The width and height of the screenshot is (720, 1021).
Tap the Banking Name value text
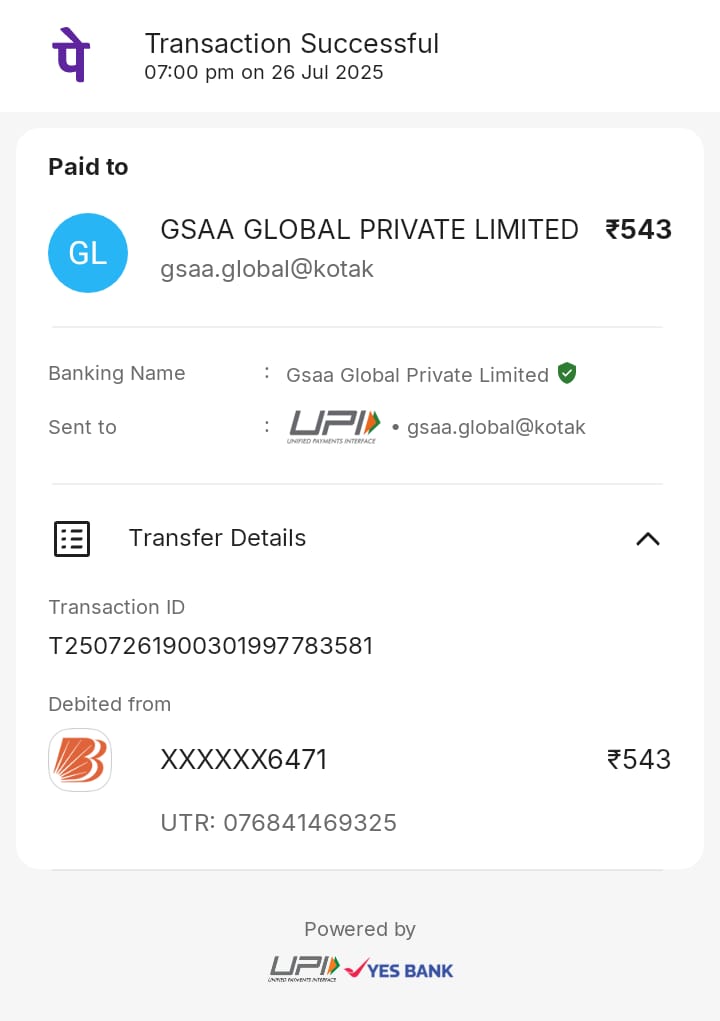click(417, 375)
